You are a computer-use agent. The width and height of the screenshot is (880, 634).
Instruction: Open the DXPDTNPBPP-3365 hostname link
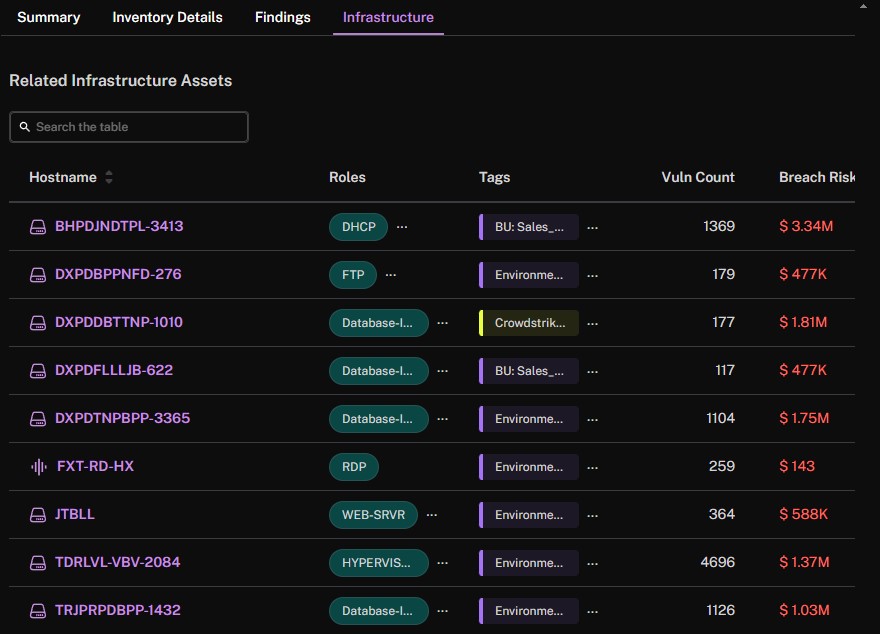pos(122,418)
